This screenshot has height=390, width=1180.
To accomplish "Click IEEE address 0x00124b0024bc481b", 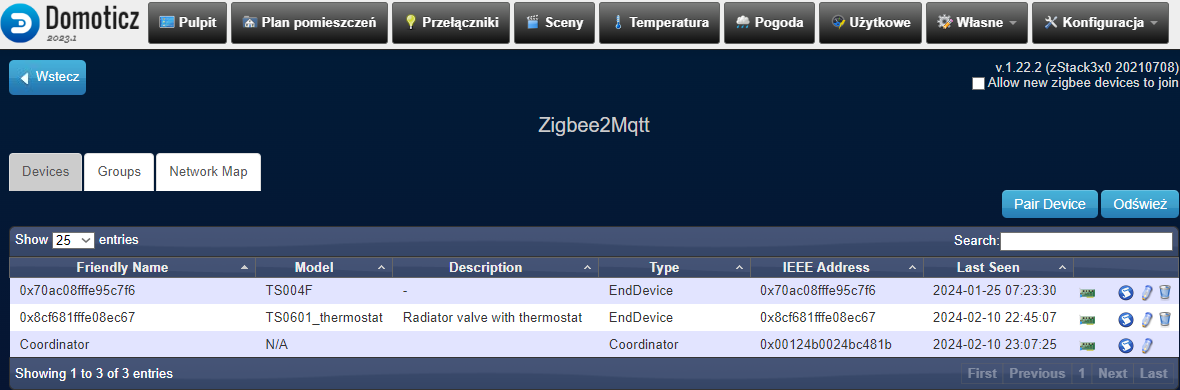I will 826,345.
